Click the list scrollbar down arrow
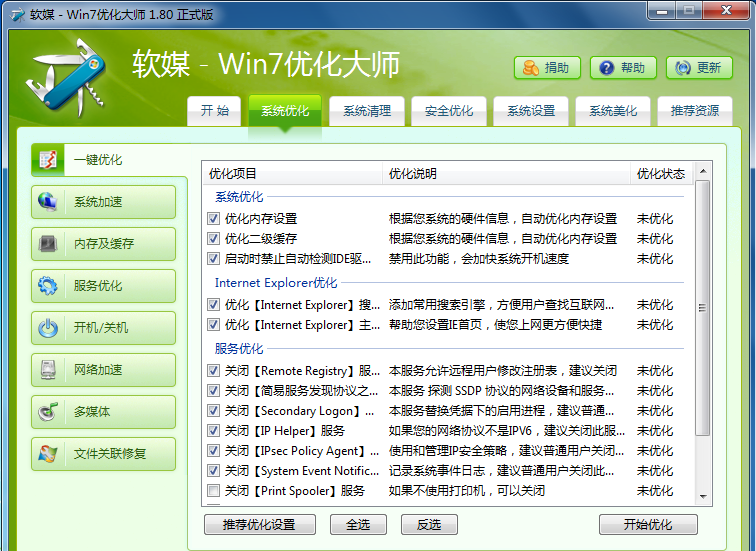The image size is (756, 551). click(703, 497)
